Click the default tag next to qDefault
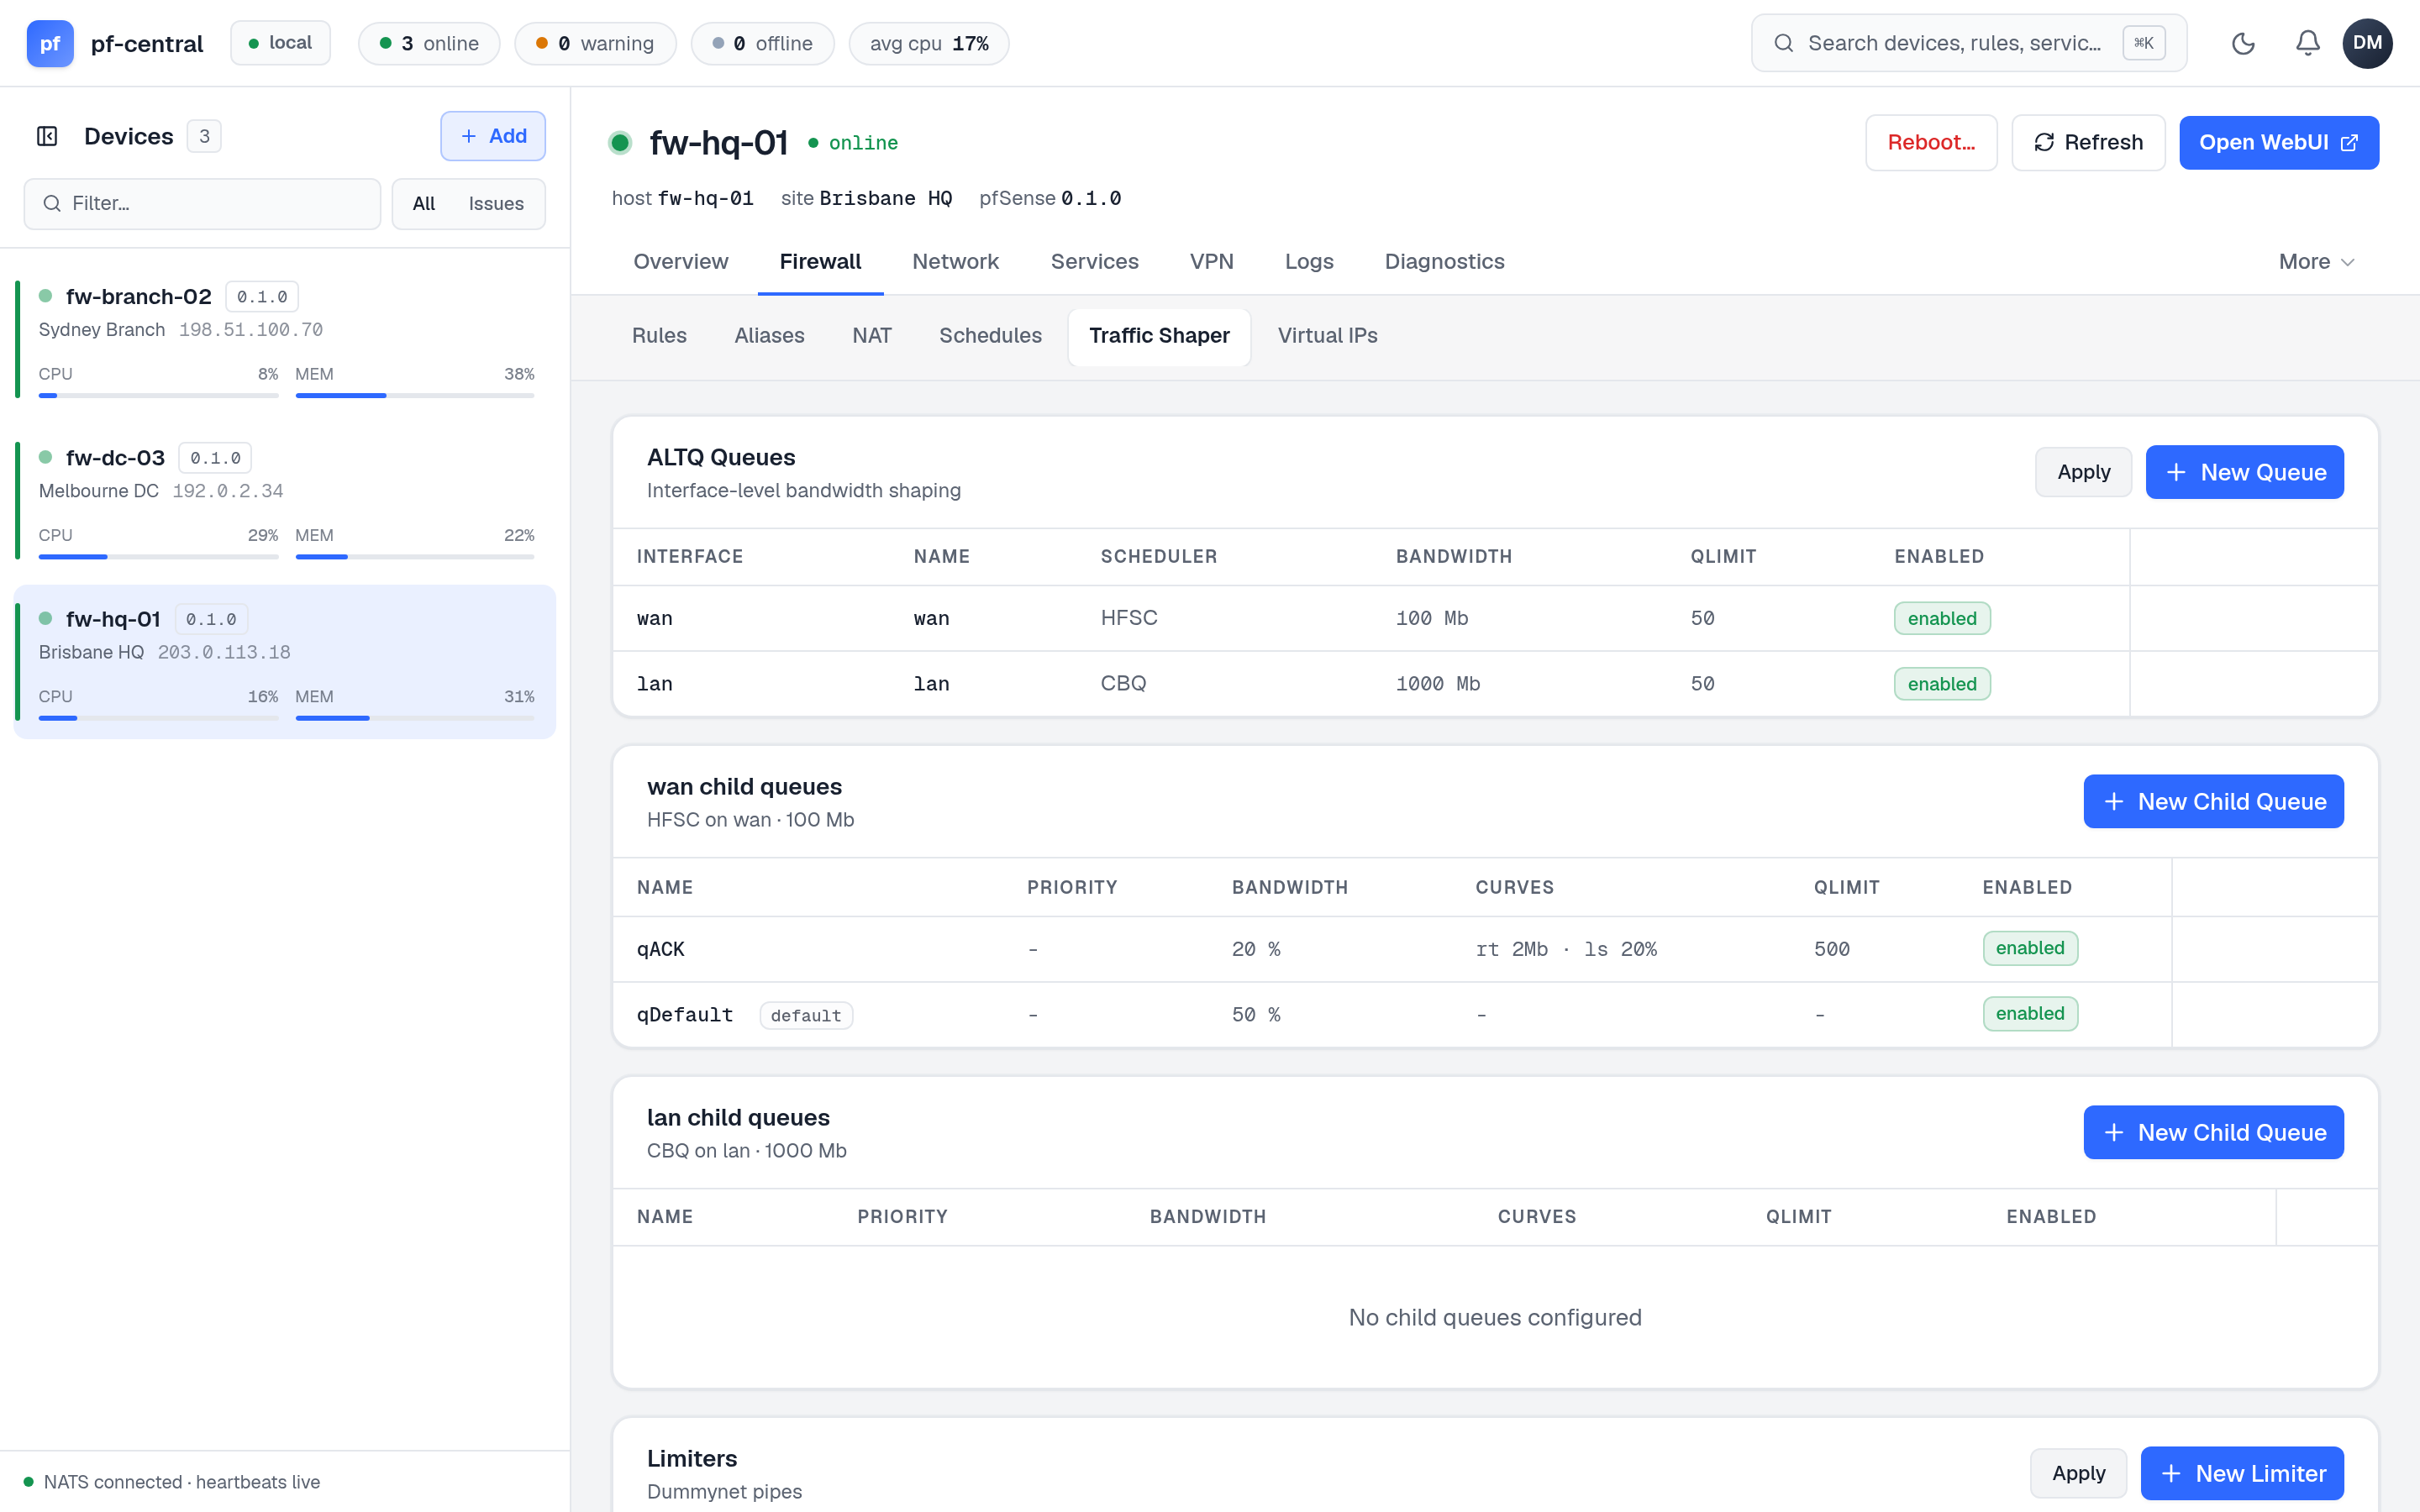The width and height of the screenshot is (2420, 1512). [806, 1015]
